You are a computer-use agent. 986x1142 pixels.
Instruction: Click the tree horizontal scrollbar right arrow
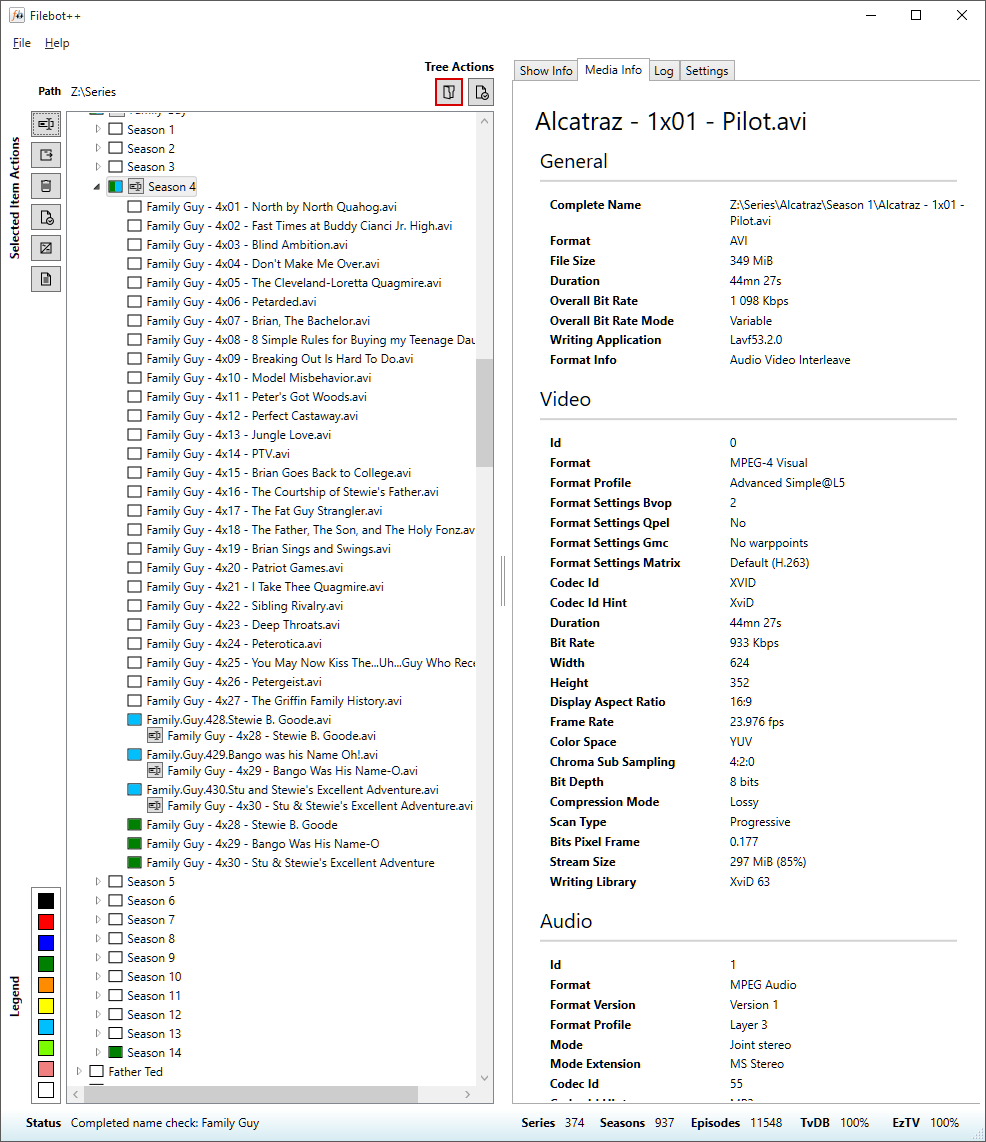[468, 1094]
